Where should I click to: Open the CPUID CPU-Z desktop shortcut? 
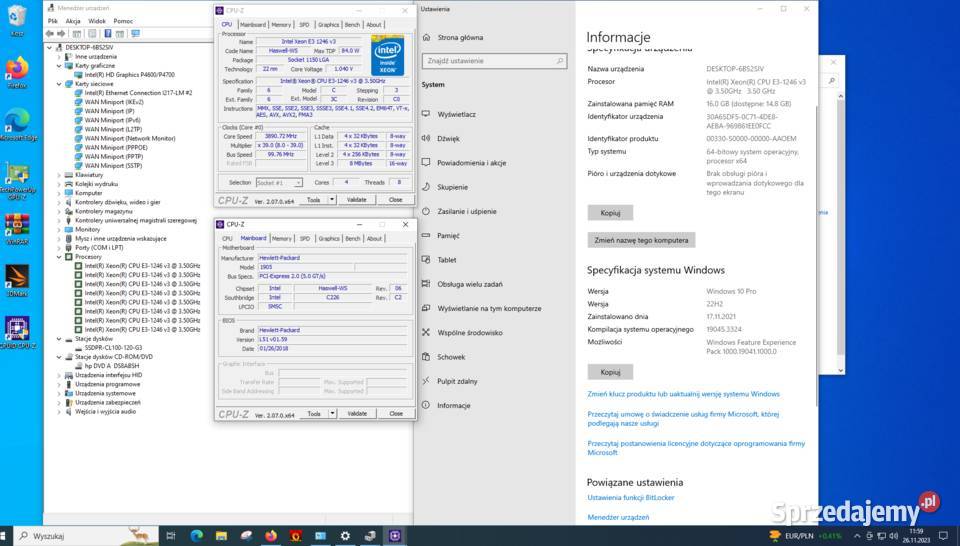coord(17,332)
